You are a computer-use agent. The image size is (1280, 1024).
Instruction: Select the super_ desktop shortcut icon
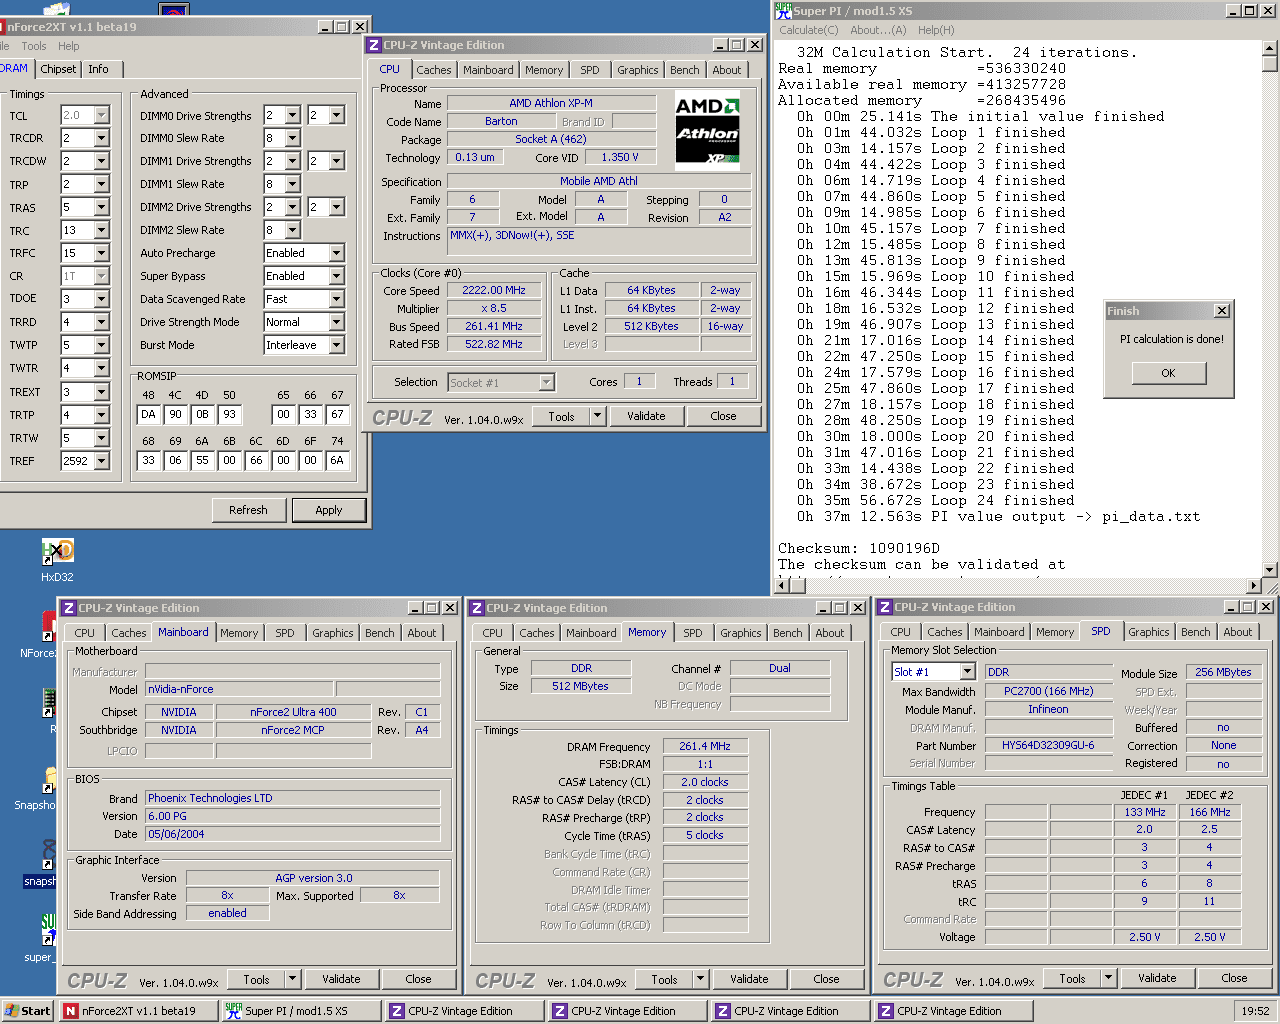(48, 929)
